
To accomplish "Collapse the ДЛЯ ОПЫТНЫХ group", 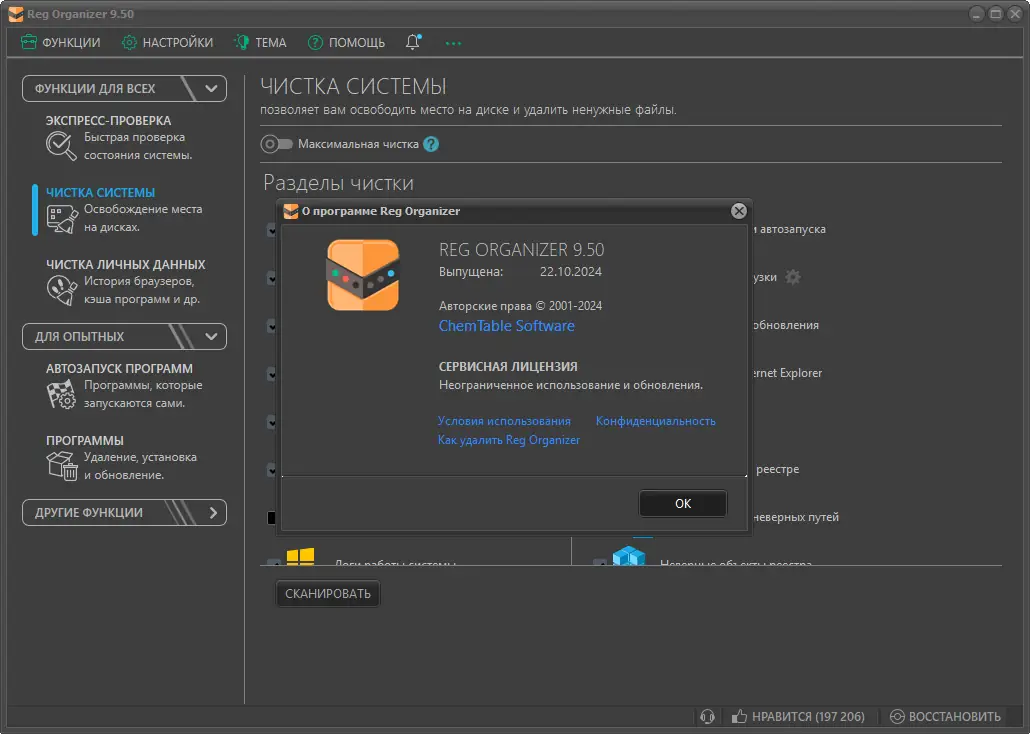I will pyautogui.click(x=124, y=336).
